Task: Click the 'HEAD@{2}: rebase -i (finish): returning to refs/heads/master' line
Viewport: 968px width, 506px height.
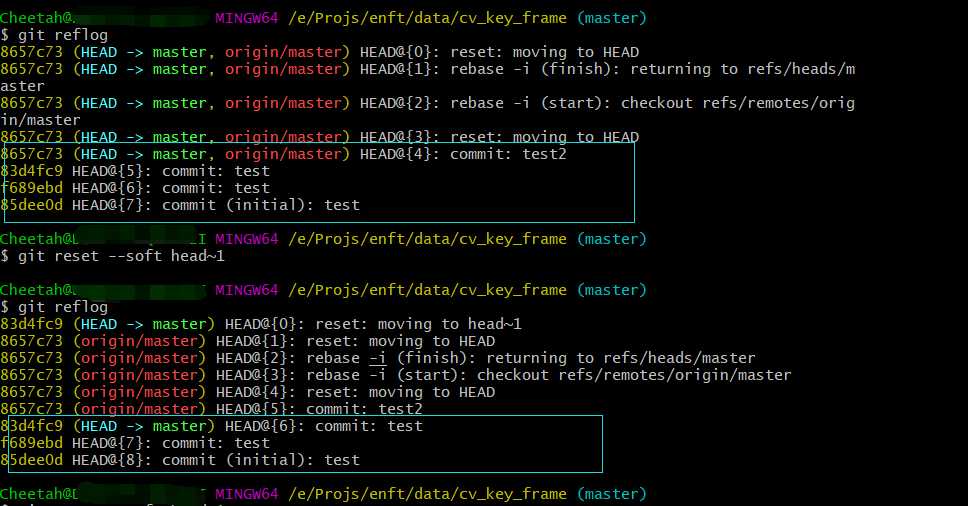Action: [x=378, y=358]
